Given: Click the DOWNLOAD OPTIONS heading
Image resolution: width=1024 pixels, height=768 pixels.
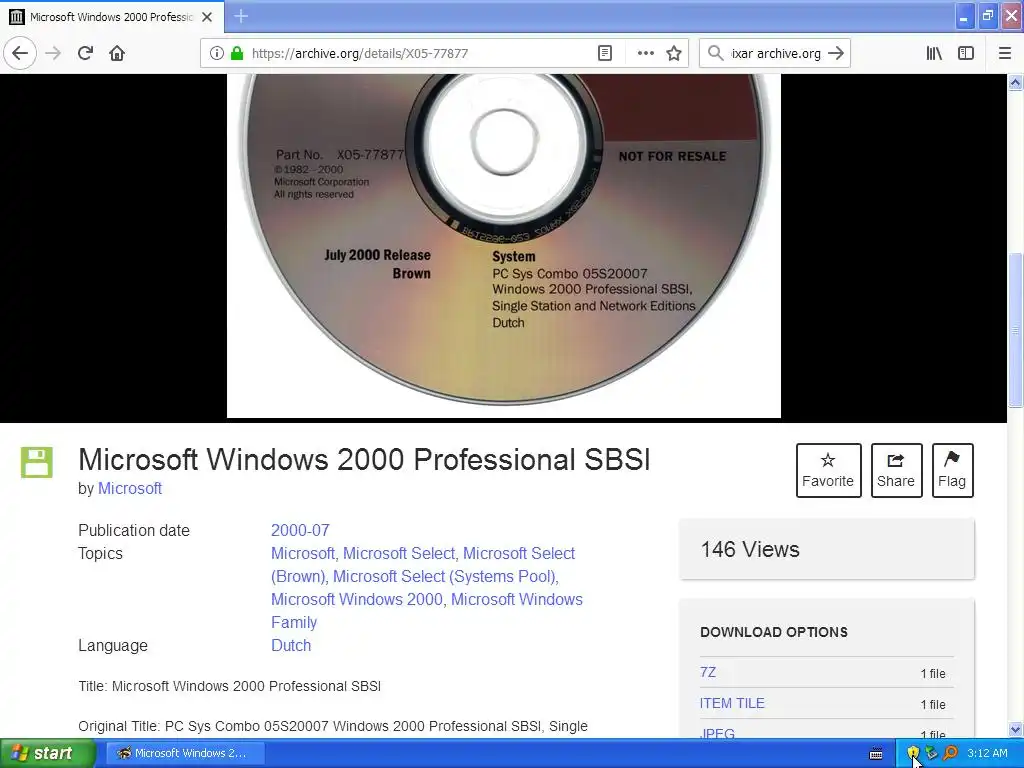Looking at the screenshot, I should (x=774, y=632).
